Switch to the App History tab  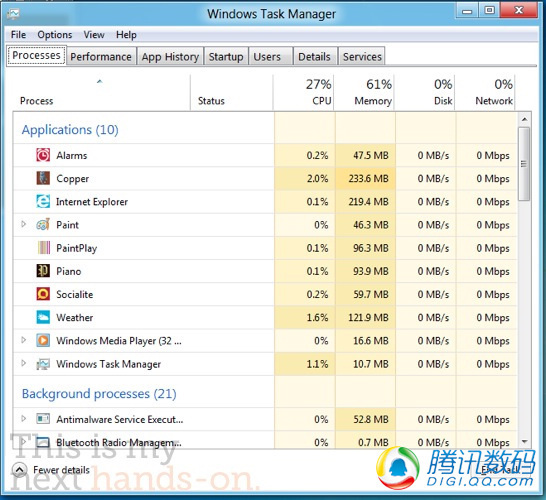point(170,56)
